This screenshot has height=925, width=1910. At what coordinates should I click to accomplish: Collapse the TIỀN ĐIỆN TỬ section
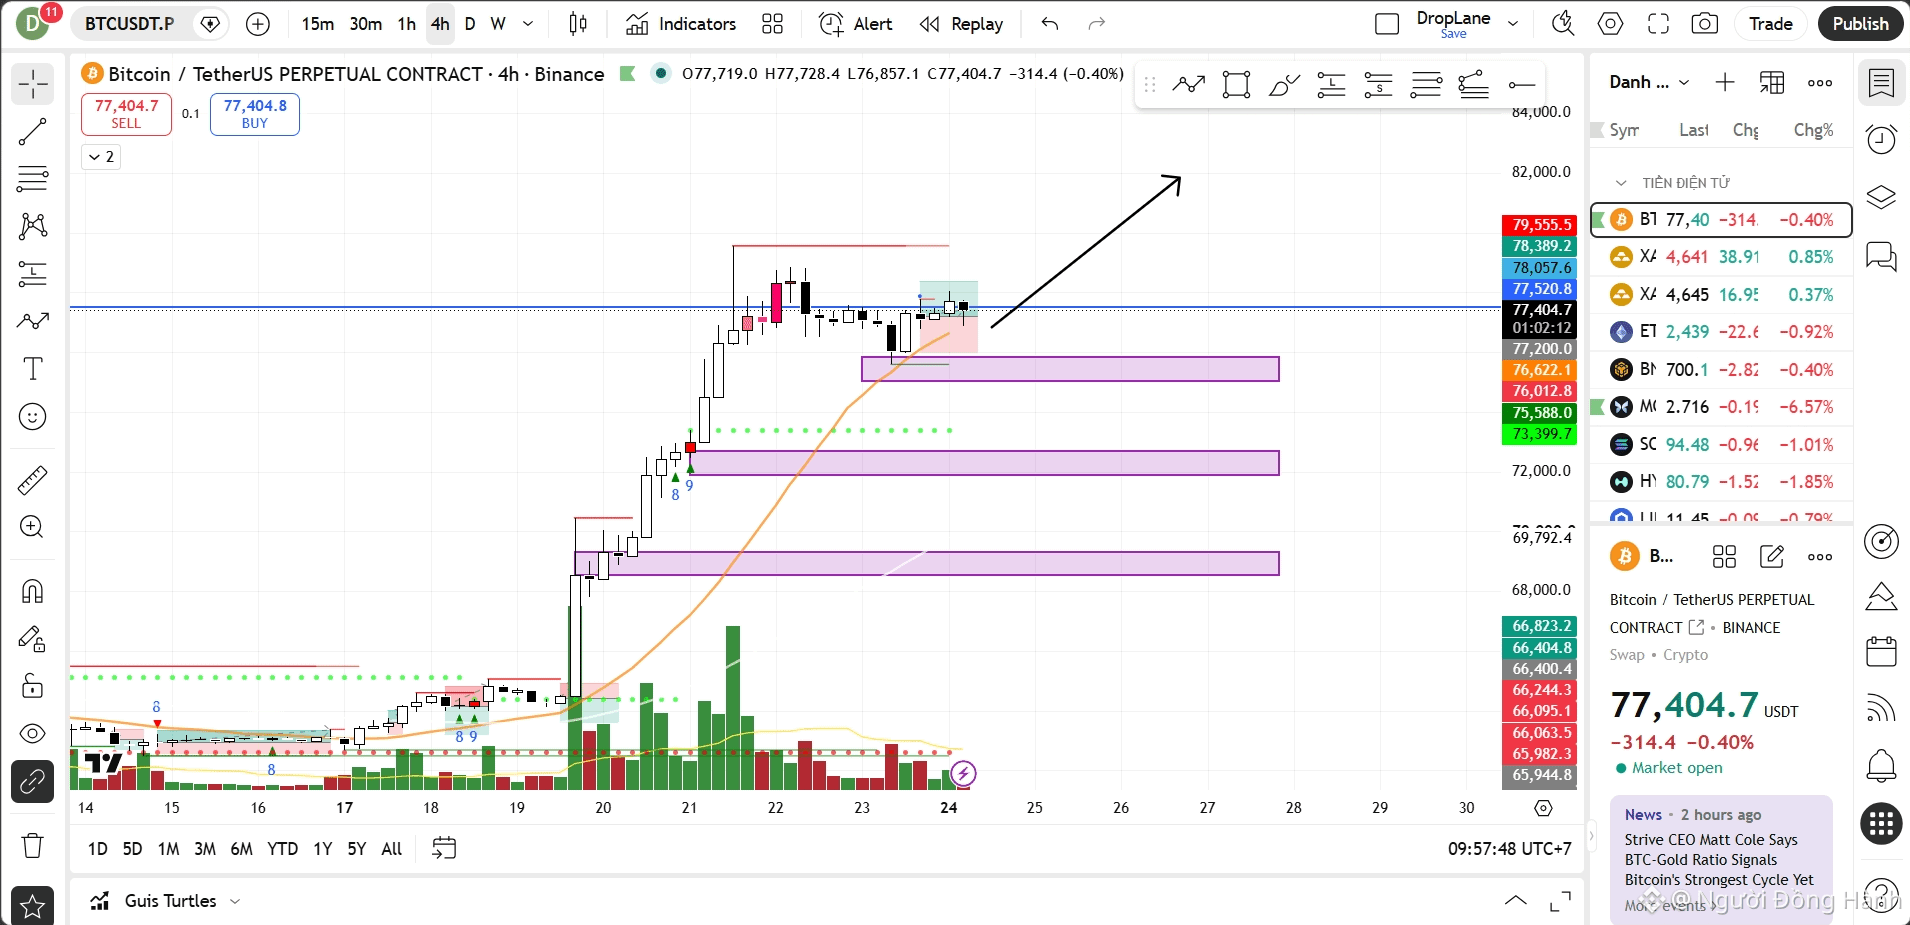(1621, 183)
